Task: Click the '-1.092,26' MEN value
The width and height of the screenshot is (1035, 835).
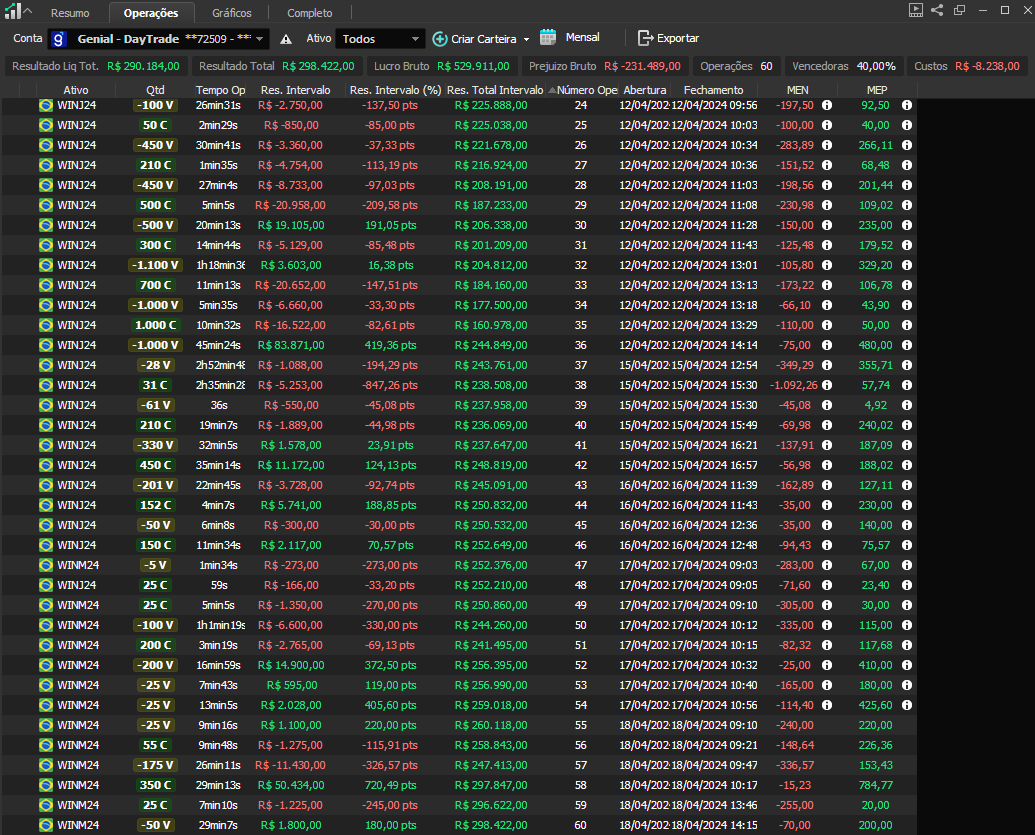Action: [793, 385]
